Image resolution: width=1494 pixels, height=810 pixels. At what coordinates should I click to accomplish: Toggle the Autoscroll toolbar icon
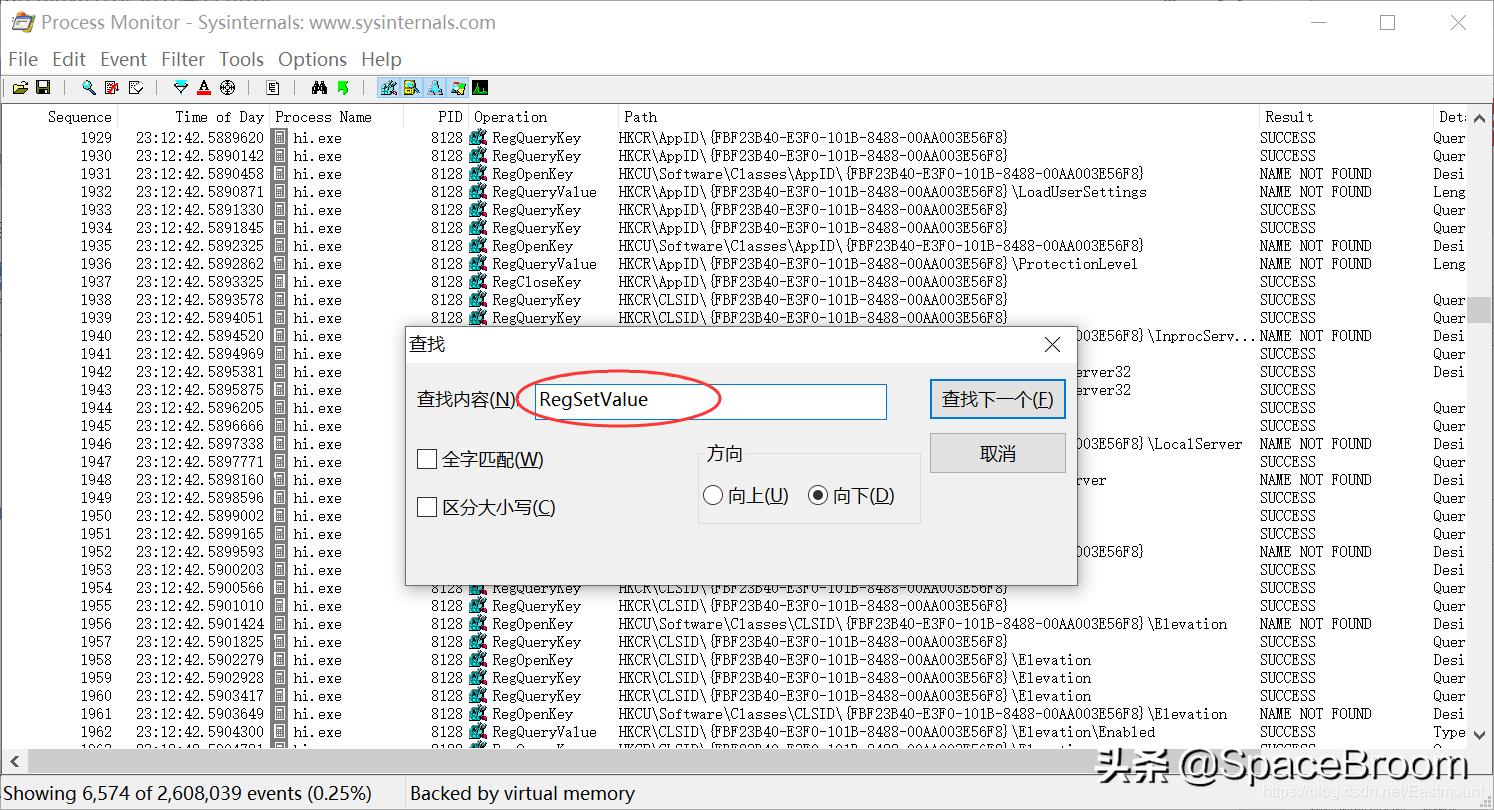coord(112,88)
